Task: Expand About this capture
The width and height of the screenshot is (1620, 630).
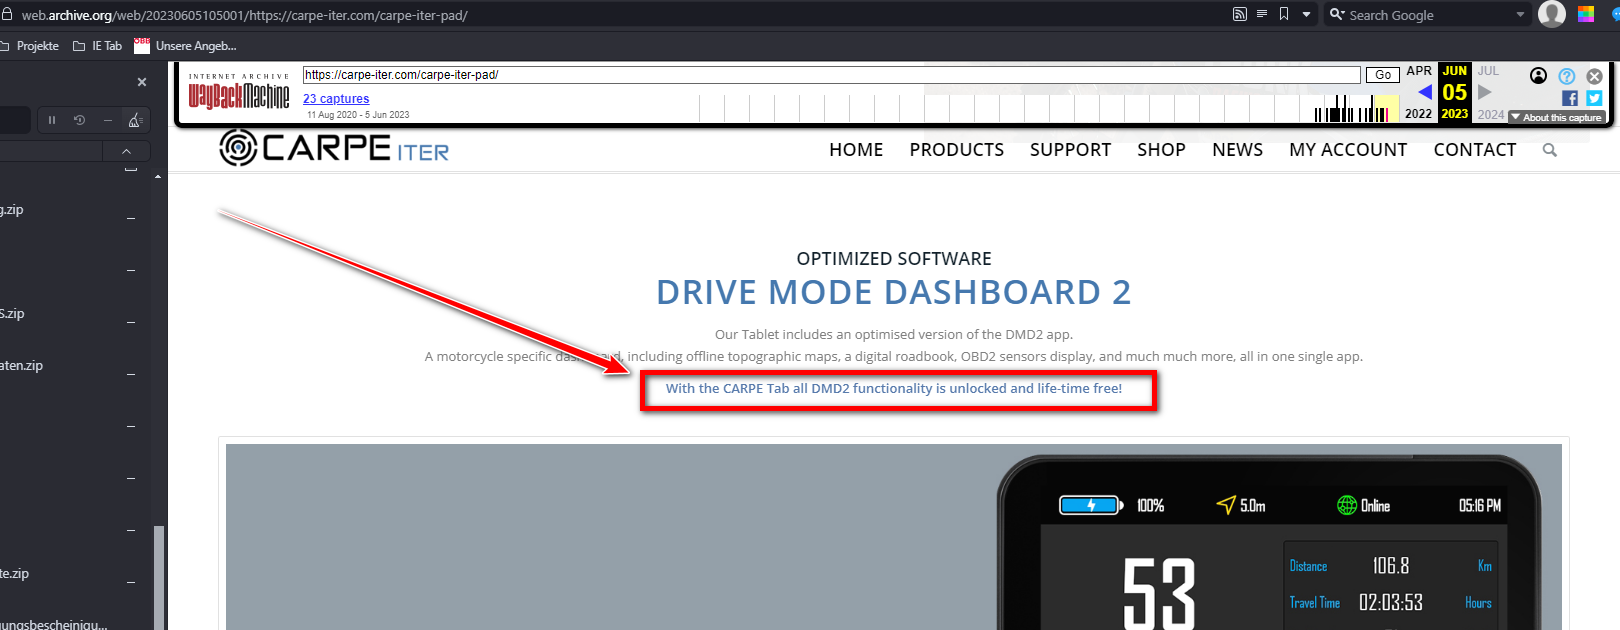Action: [1557, 117]
